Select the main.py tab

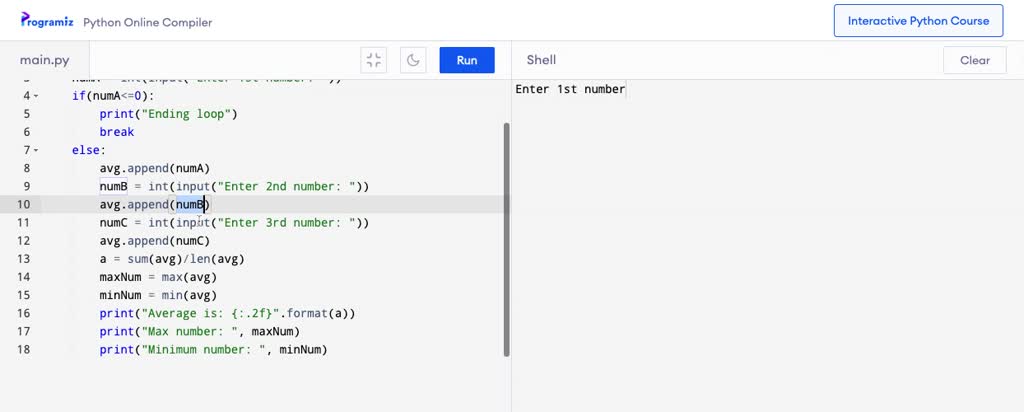tap(44, 60)
